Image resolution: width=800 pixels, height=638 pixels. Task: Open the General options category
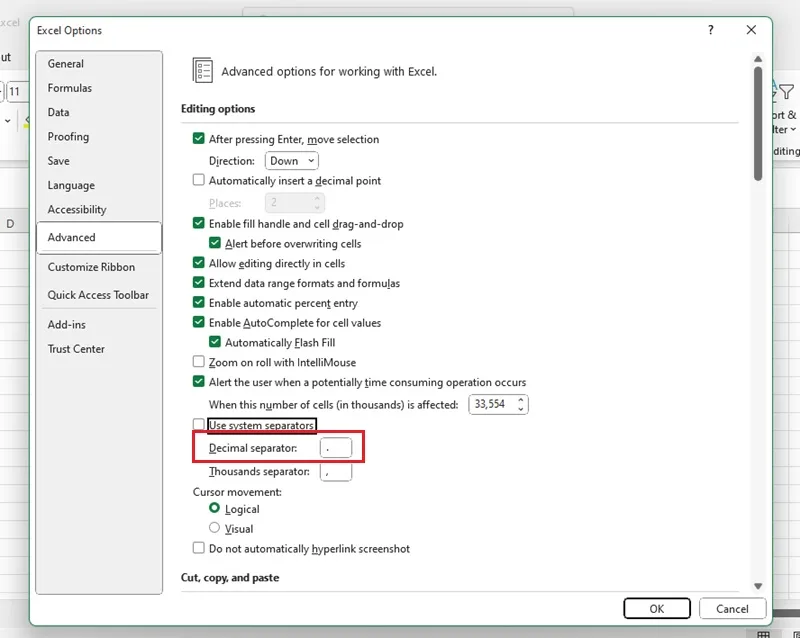pos(65,64)
